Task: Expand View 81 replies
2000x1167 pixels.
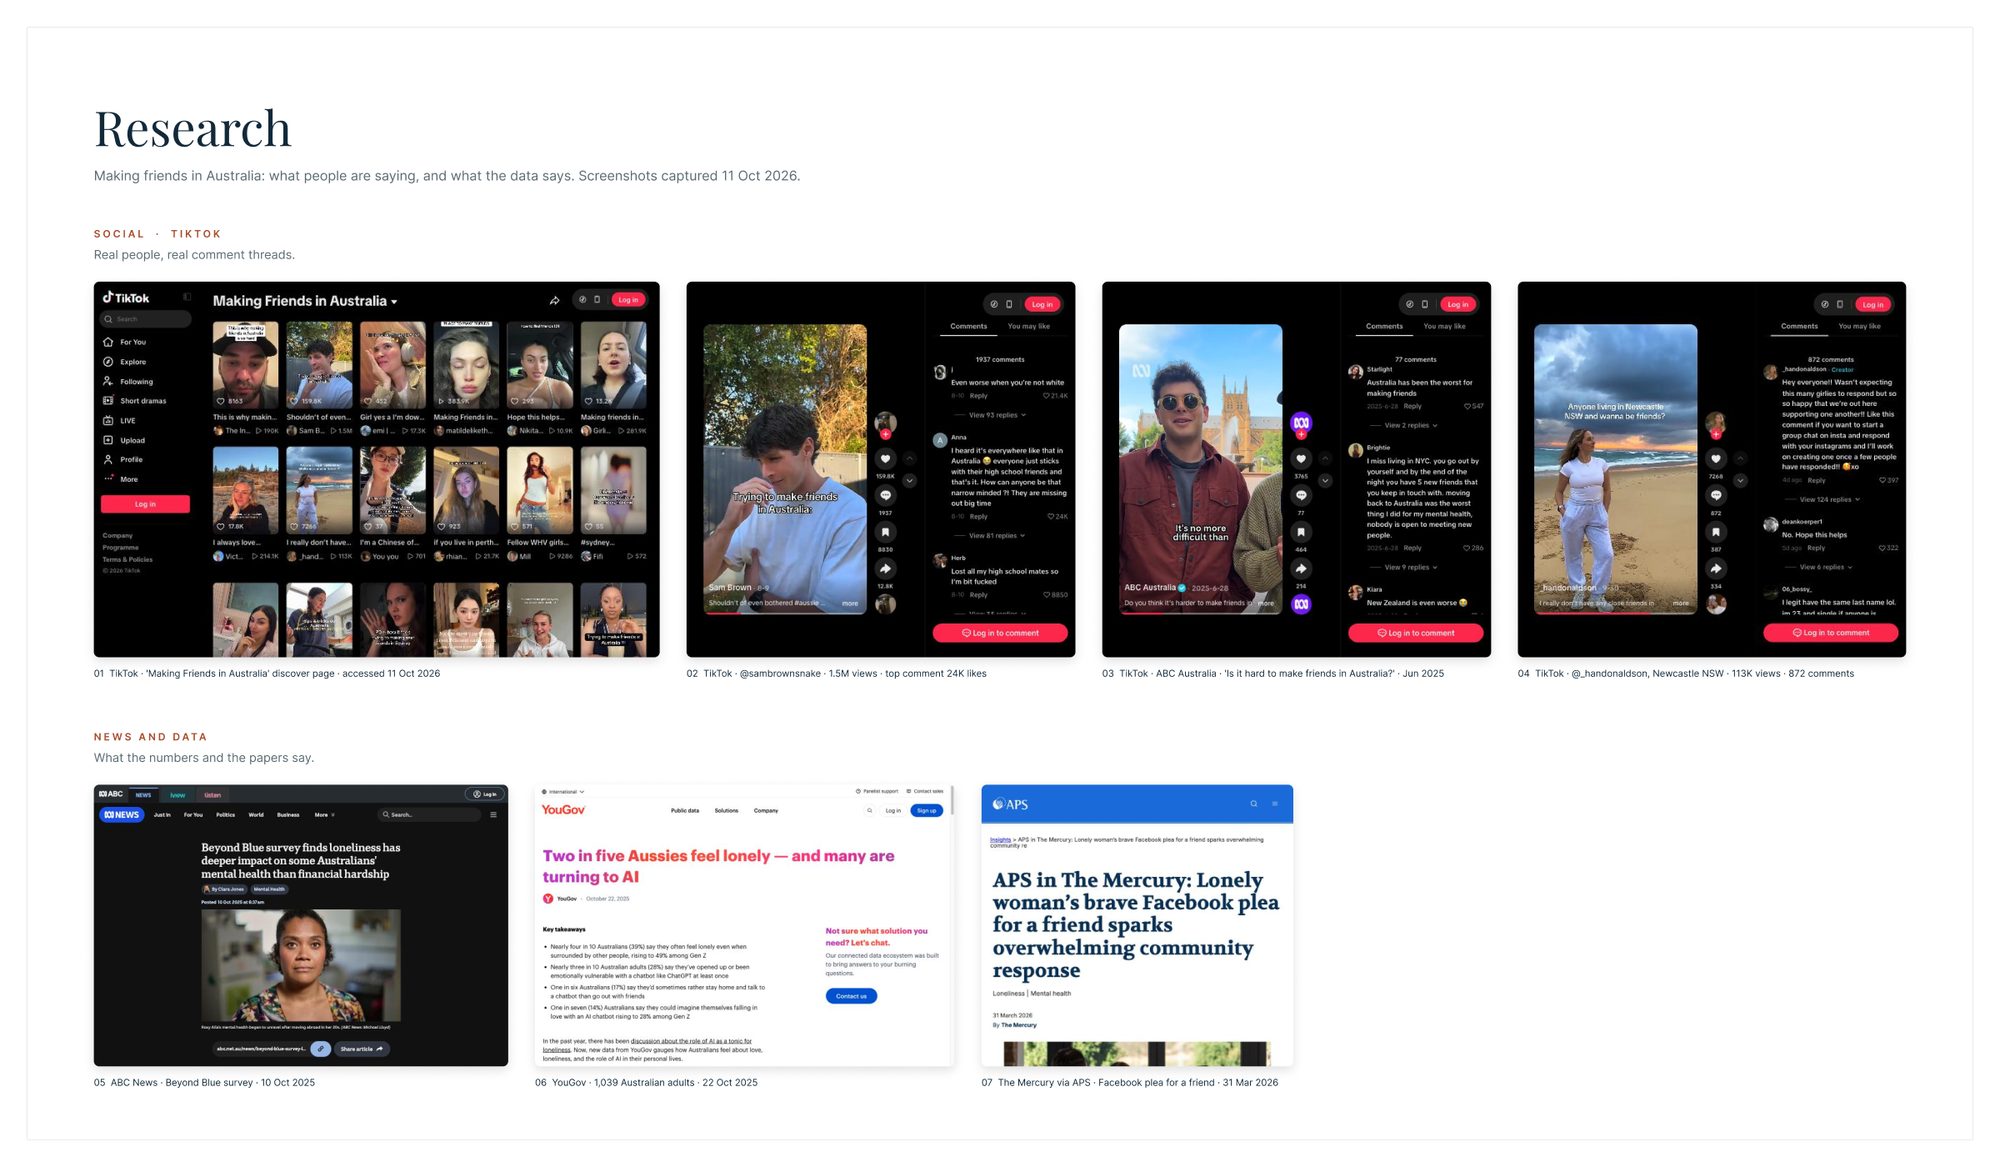Action: click(x=991, y=536)
